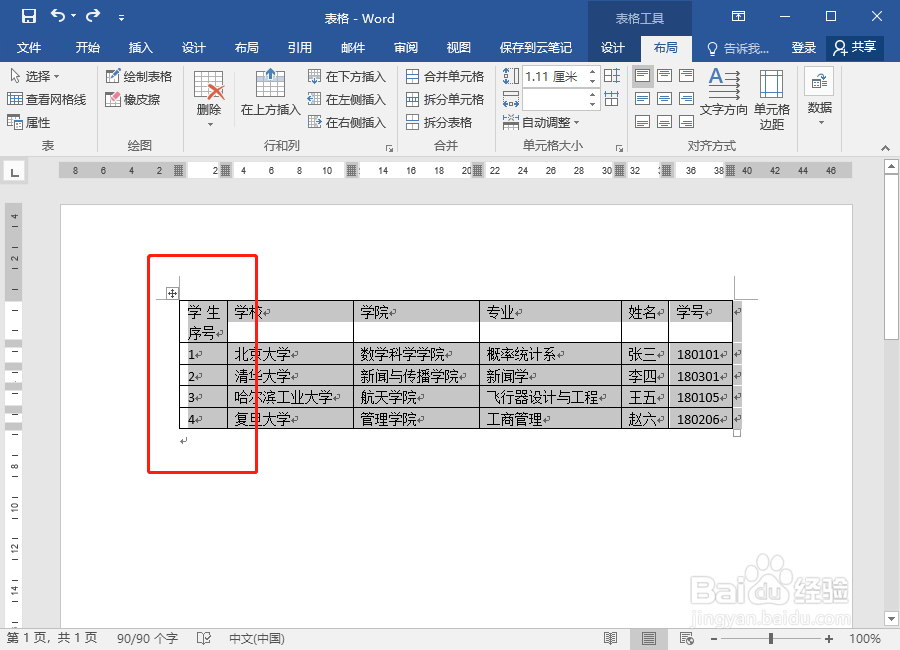The image size is (900, 650).
Task: Switch to Web Layout view icon
Action: point(686,639)
